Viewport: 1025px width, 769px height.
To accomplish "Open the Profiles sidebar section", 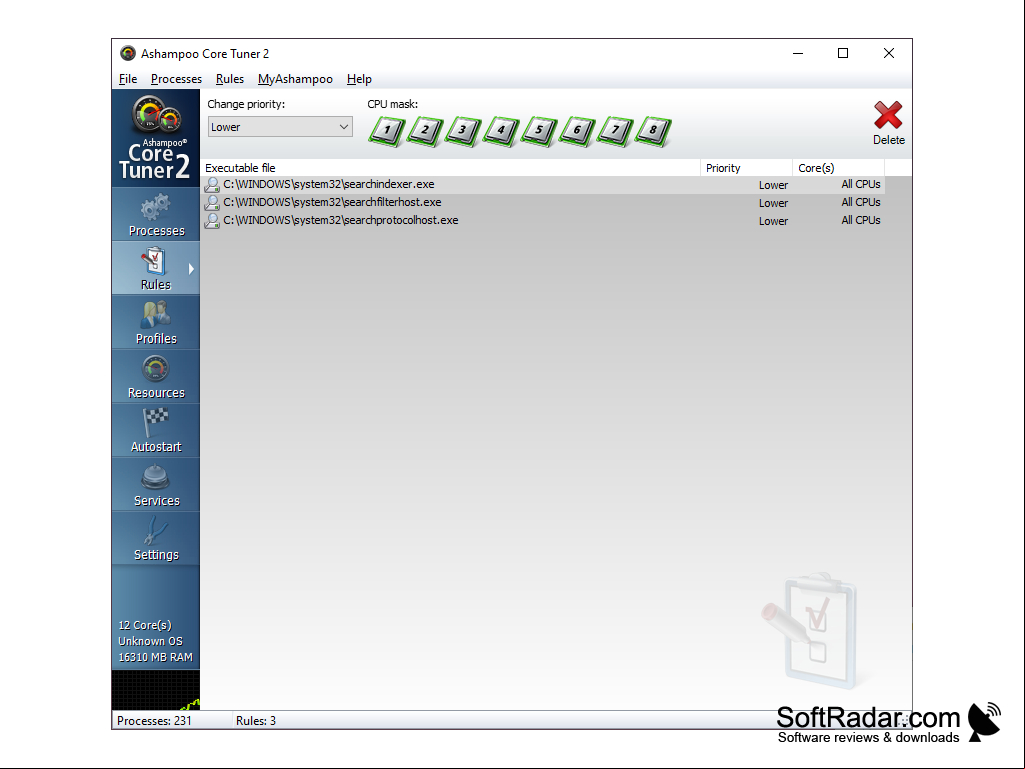I will pos(156,322).
